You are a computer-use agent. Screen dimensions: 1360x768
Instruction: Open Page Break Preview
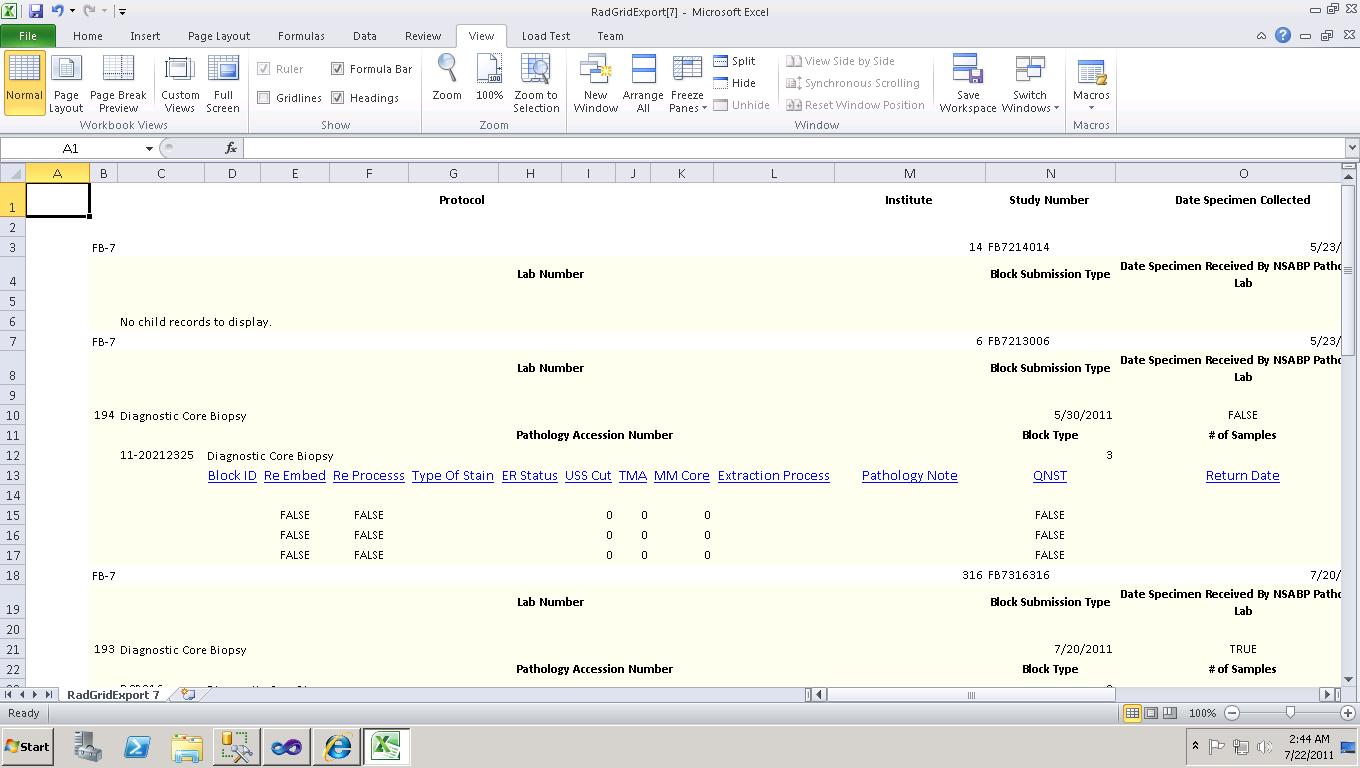click(118, 83)
